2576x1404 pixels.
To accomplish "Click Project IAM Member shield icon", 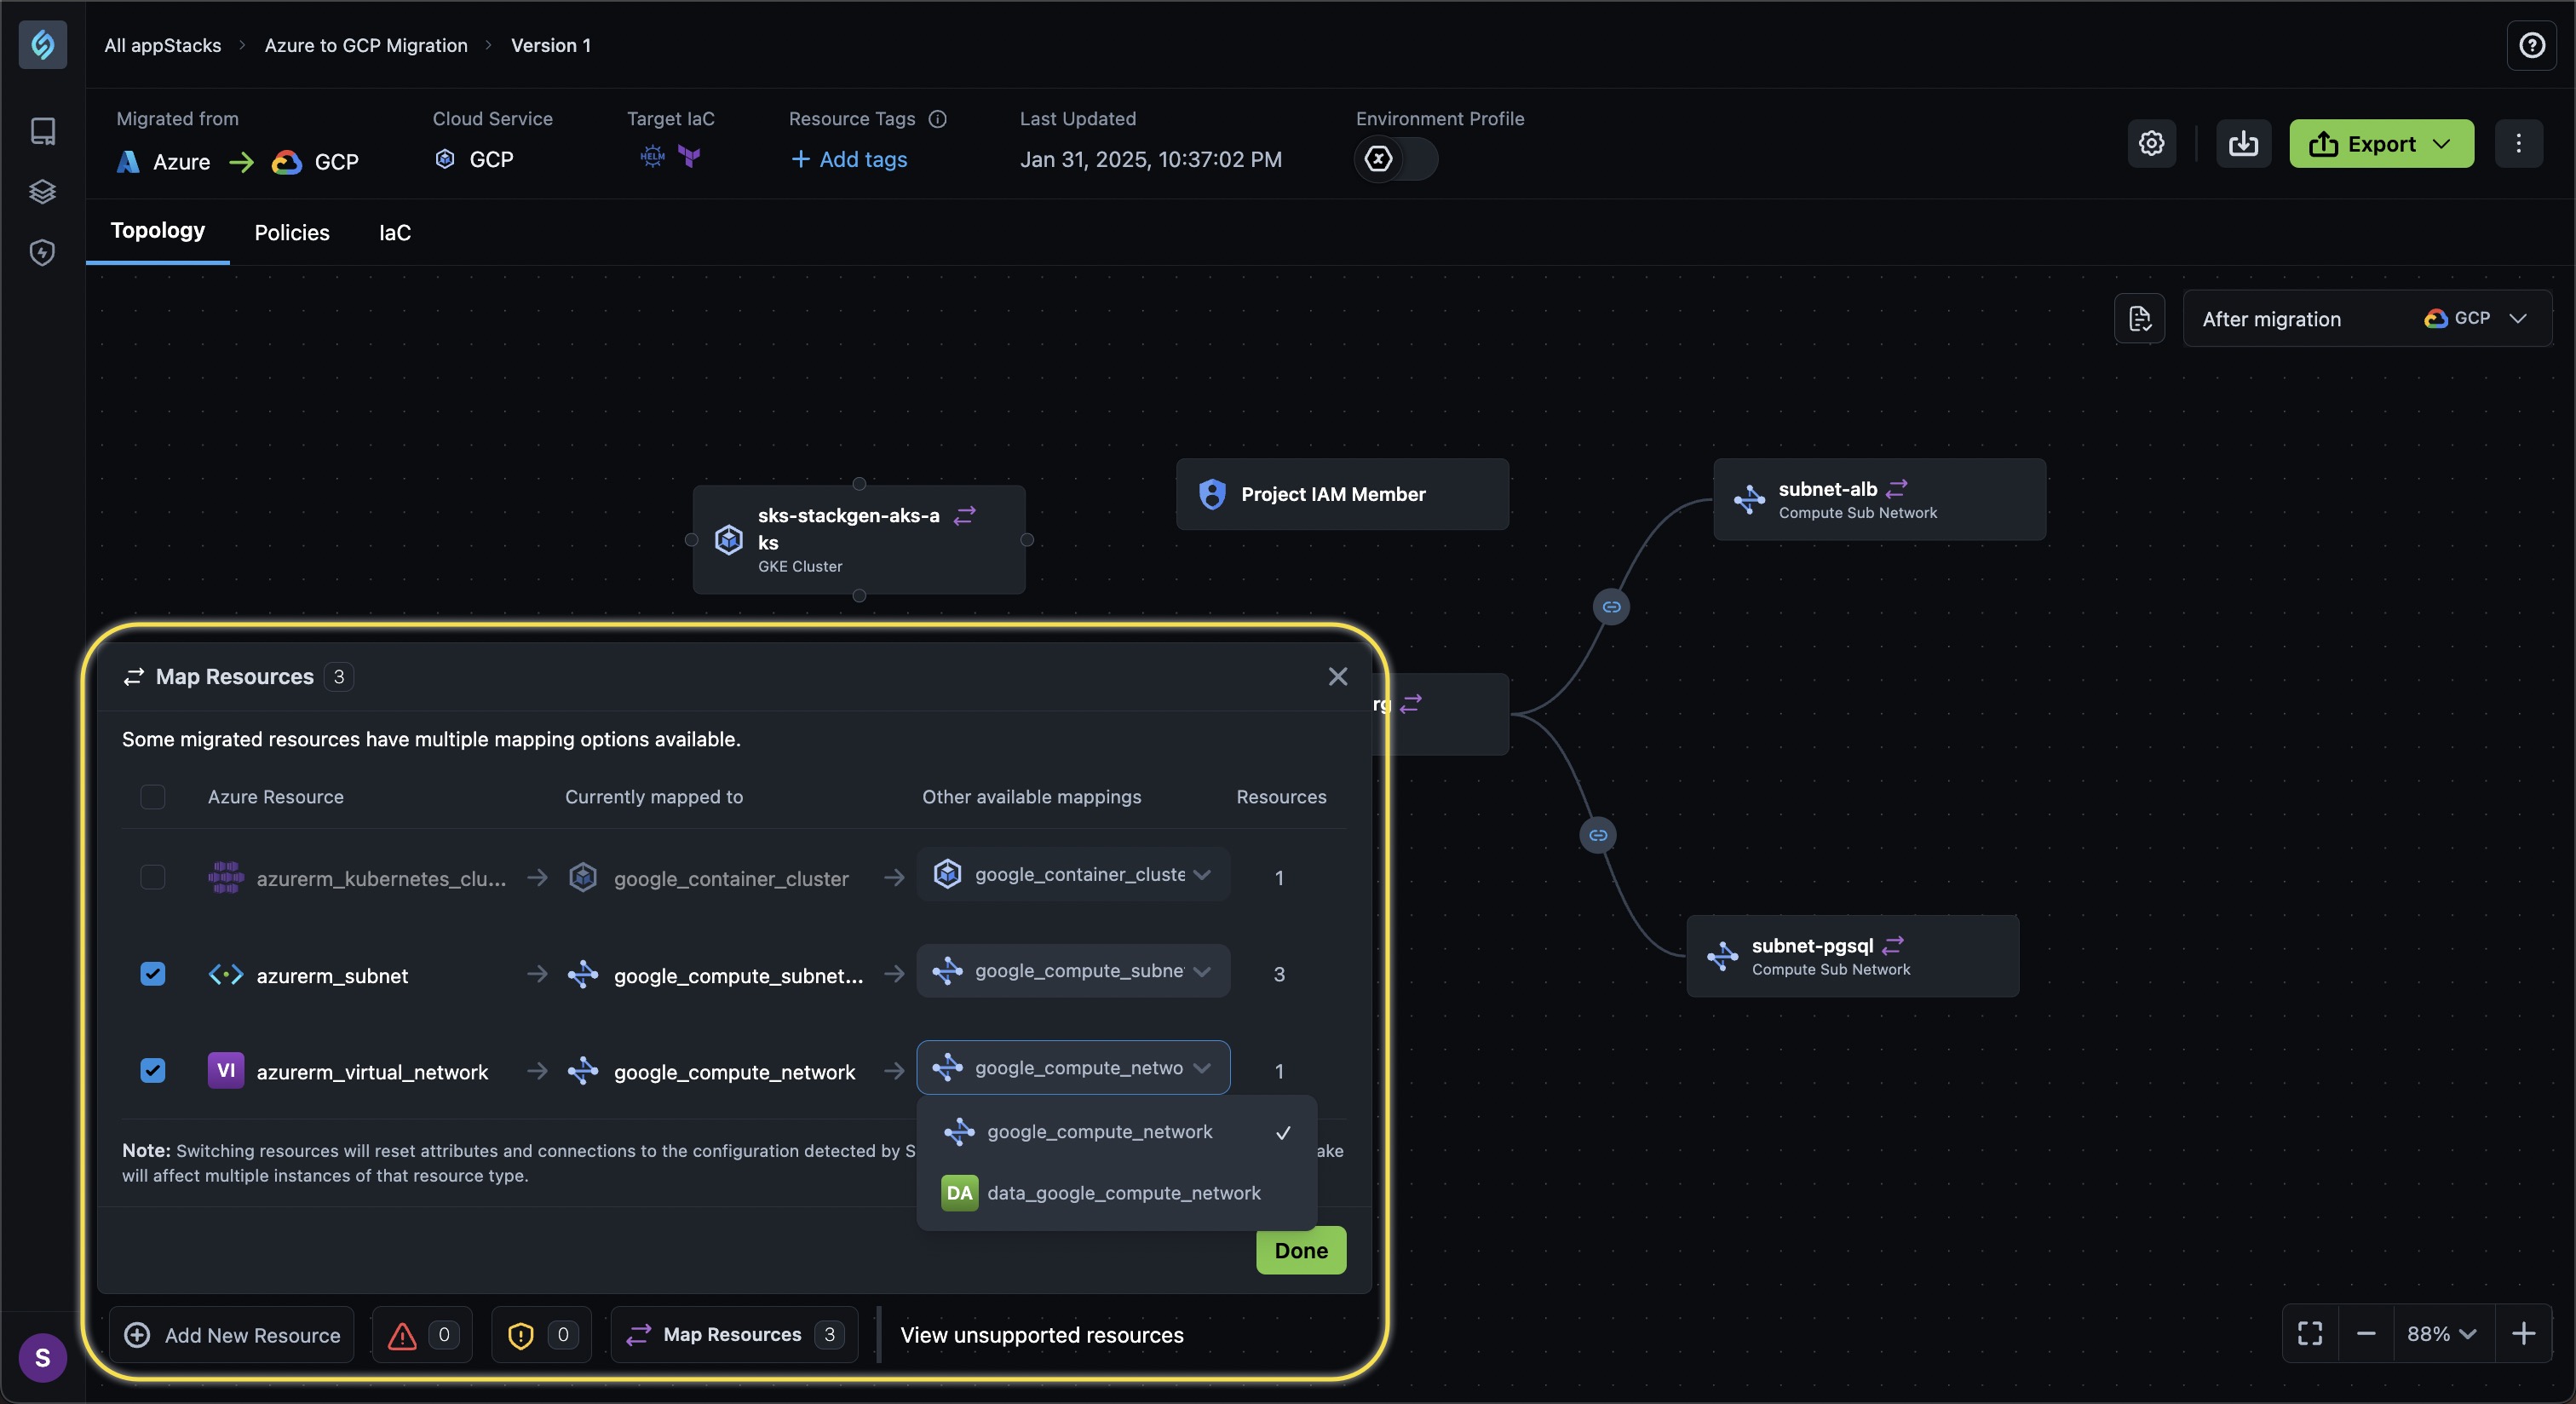I will tap(1212, 494).
